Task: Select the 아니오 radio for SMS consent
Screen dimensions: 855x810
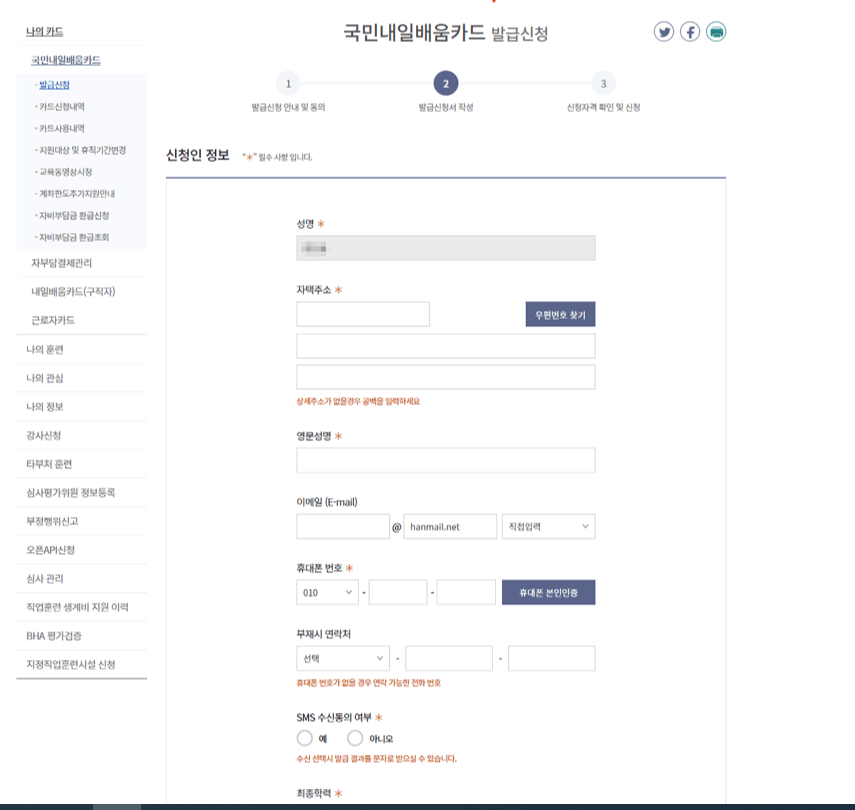Action: point(356,740)
